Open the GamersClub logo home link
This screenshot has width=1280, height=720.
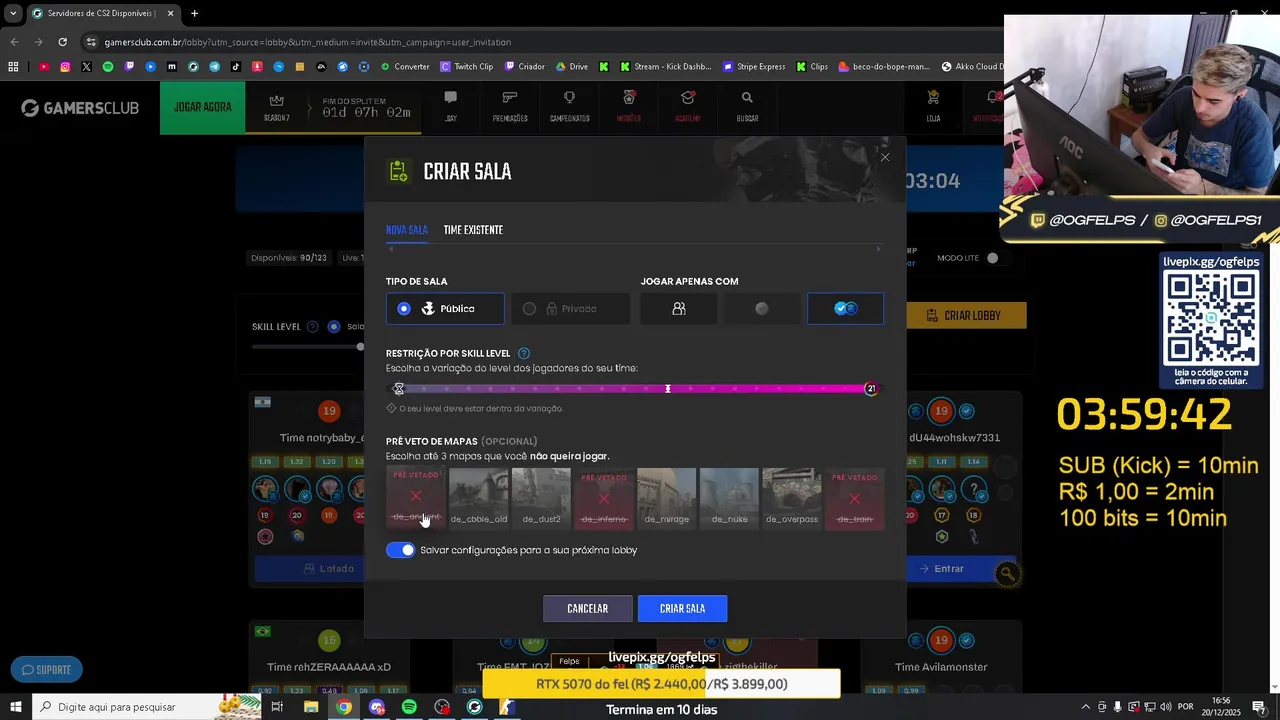tap(80, 108)
